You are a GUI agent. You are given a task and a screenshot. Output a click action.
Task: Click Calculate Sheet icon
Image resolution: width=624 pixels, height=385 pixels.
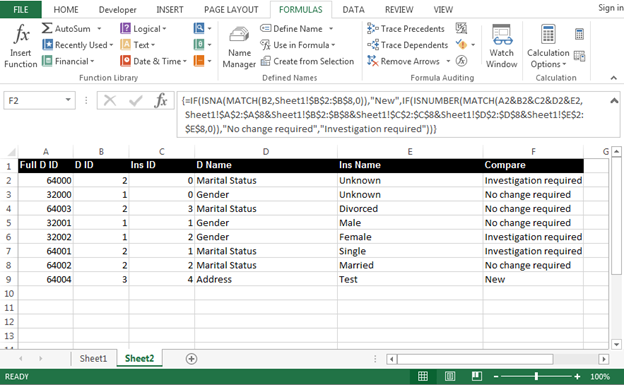pos(579,56)
